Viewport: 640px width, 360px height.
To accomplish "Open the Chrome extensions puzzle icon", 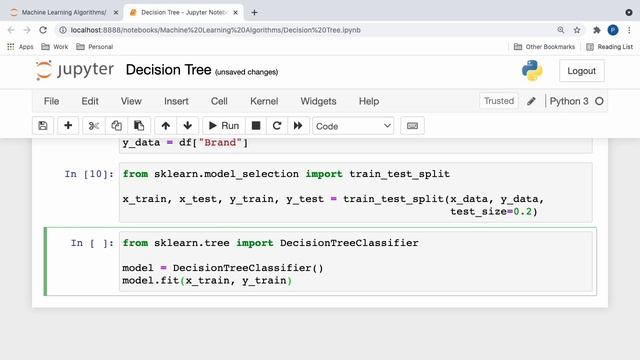I will [597, 30].
